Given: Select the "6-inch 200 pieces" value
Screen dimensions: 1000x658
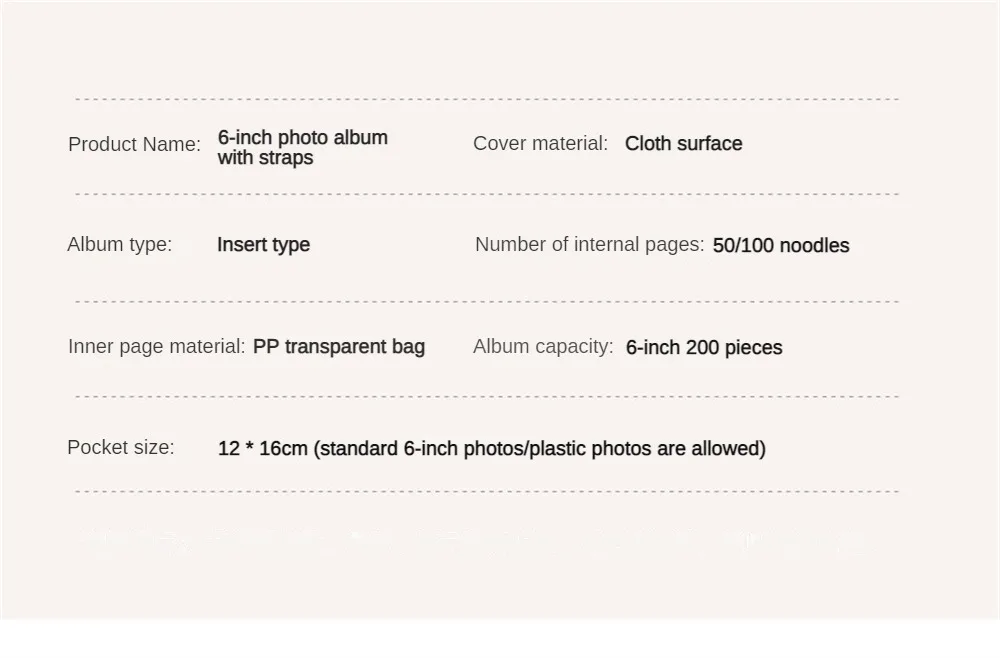Looking at the screenshot, I should point(703,347).
